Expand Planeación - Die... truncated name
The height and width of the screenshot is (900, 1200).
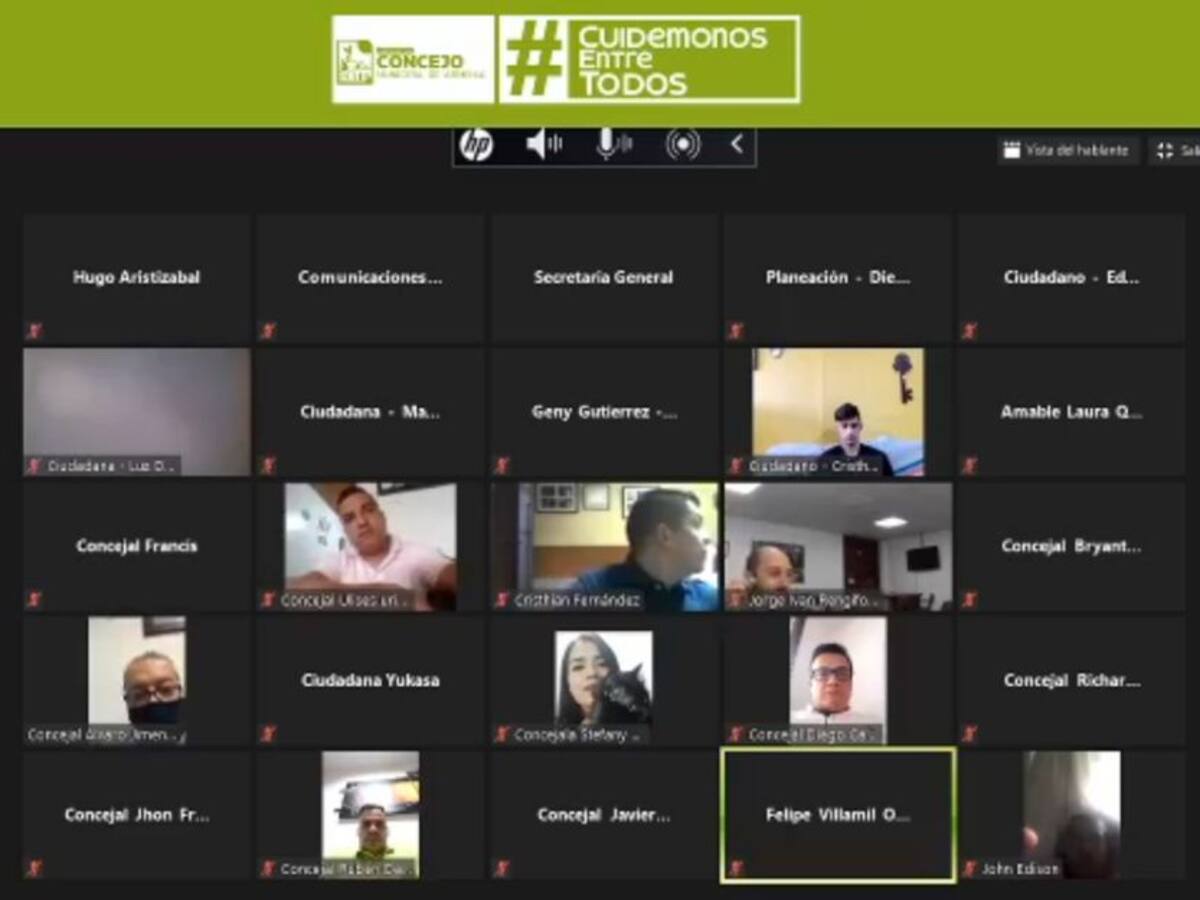pyautogui.click(x=838, y=277)
